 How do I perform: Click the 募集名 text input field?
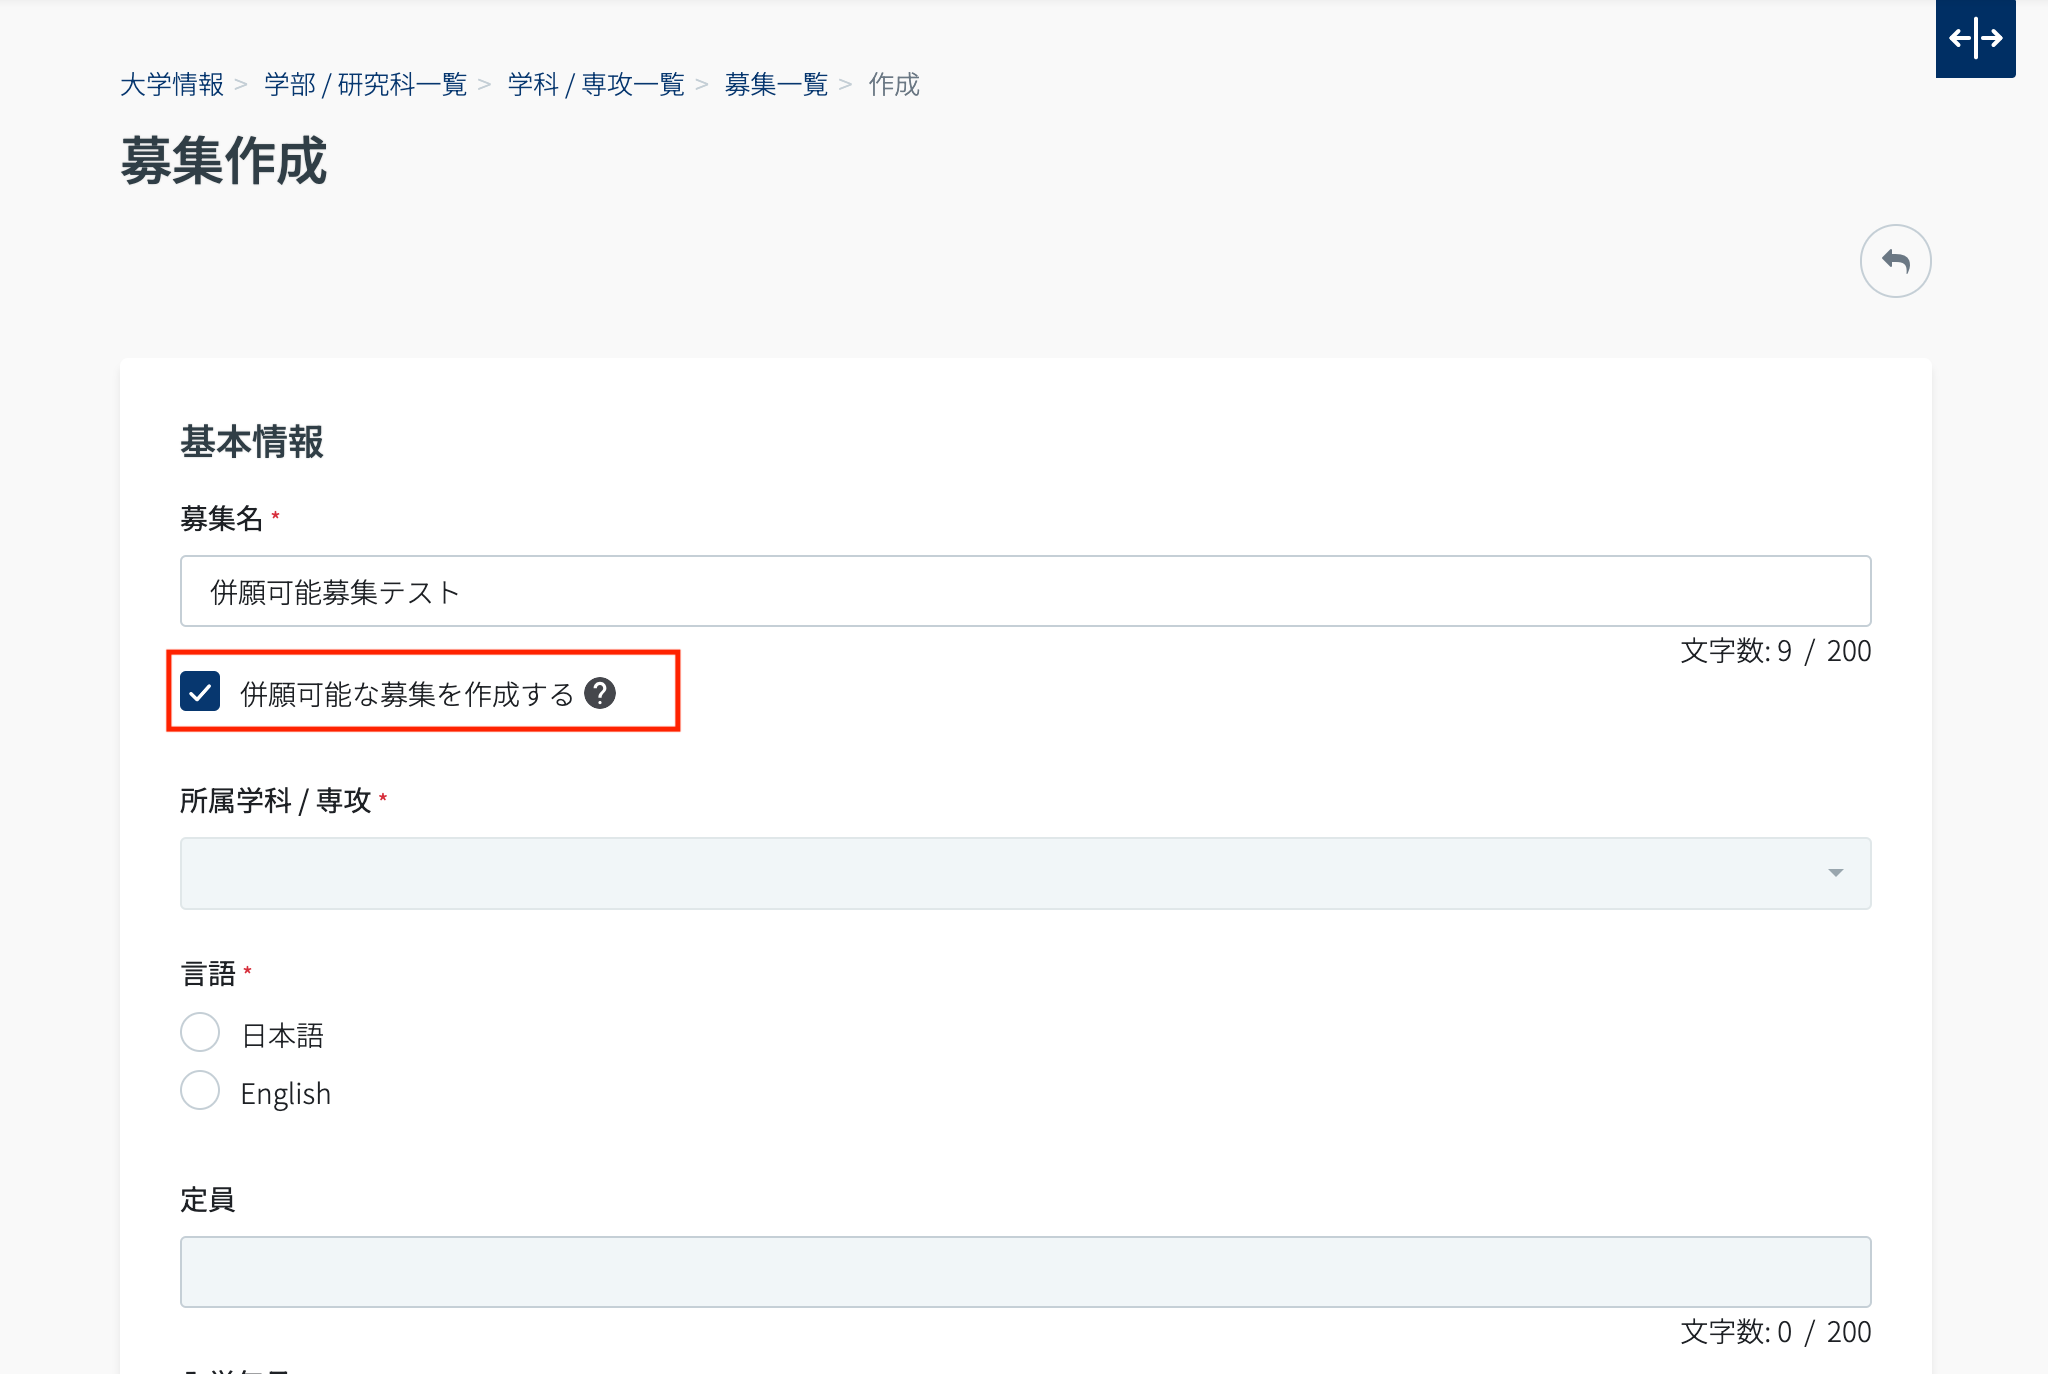1024,591
